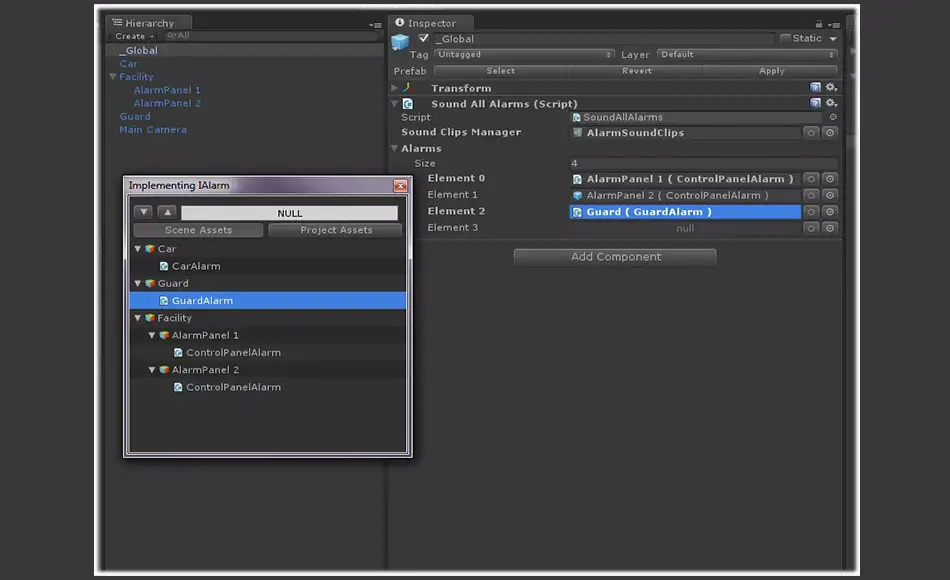This screenshot has width=950, height=580.
Task: Clear the Sound Clips Manager field
Action: (811, 133)
